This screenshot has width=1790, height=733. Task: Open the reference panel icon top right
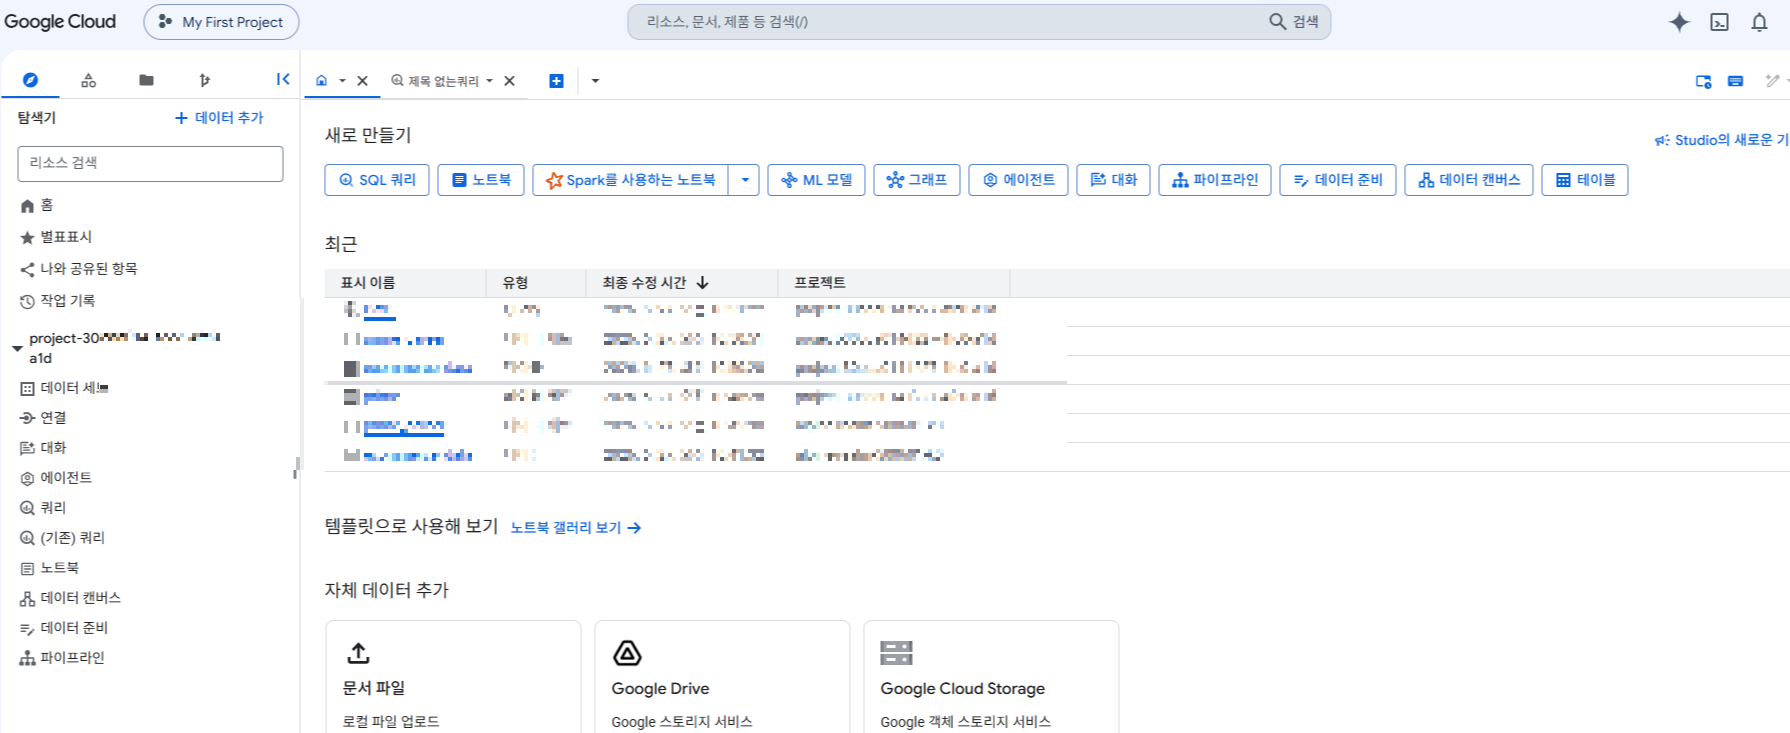[1703, 81]
